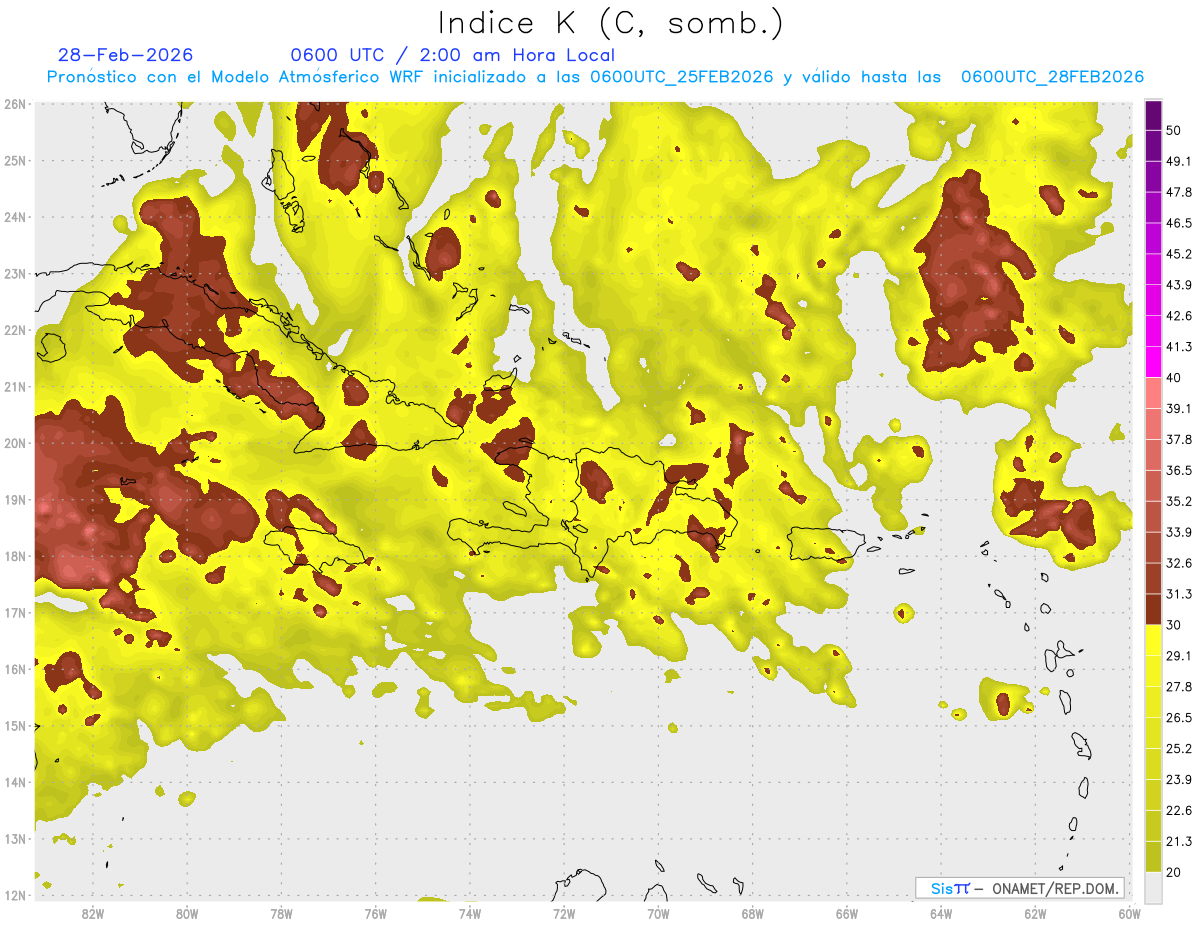The width and height of the screenshot is (1200, 927).
Task: Click the colorbar label '30'
Action: coord(1175,625)
